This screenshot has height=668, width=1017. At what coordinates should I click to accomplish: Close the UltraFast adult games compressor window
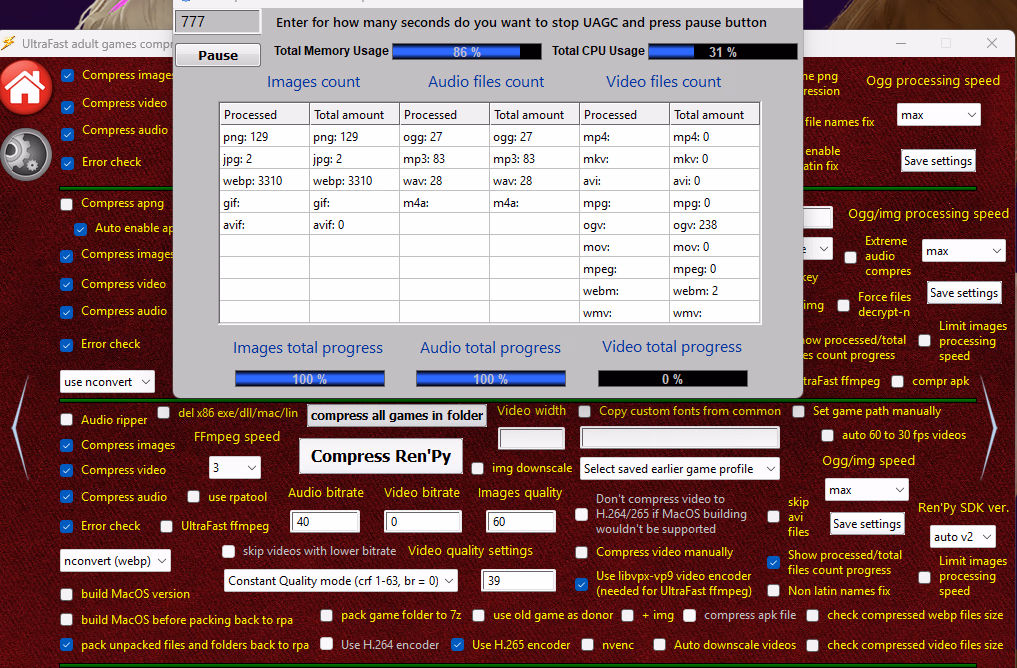(x=991, y=44)
